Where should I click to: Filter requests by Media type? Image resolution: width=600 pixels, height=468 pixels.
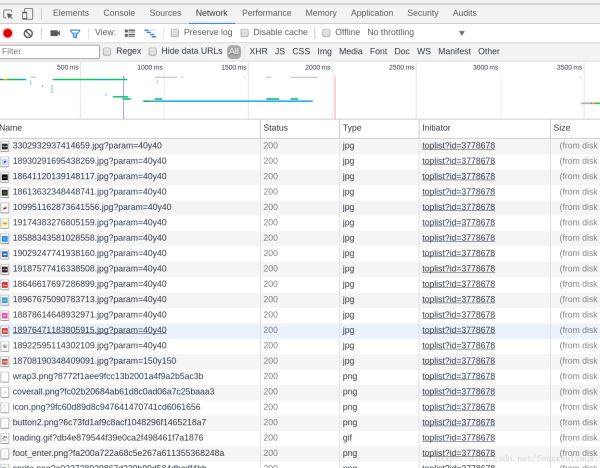[351, 51]
